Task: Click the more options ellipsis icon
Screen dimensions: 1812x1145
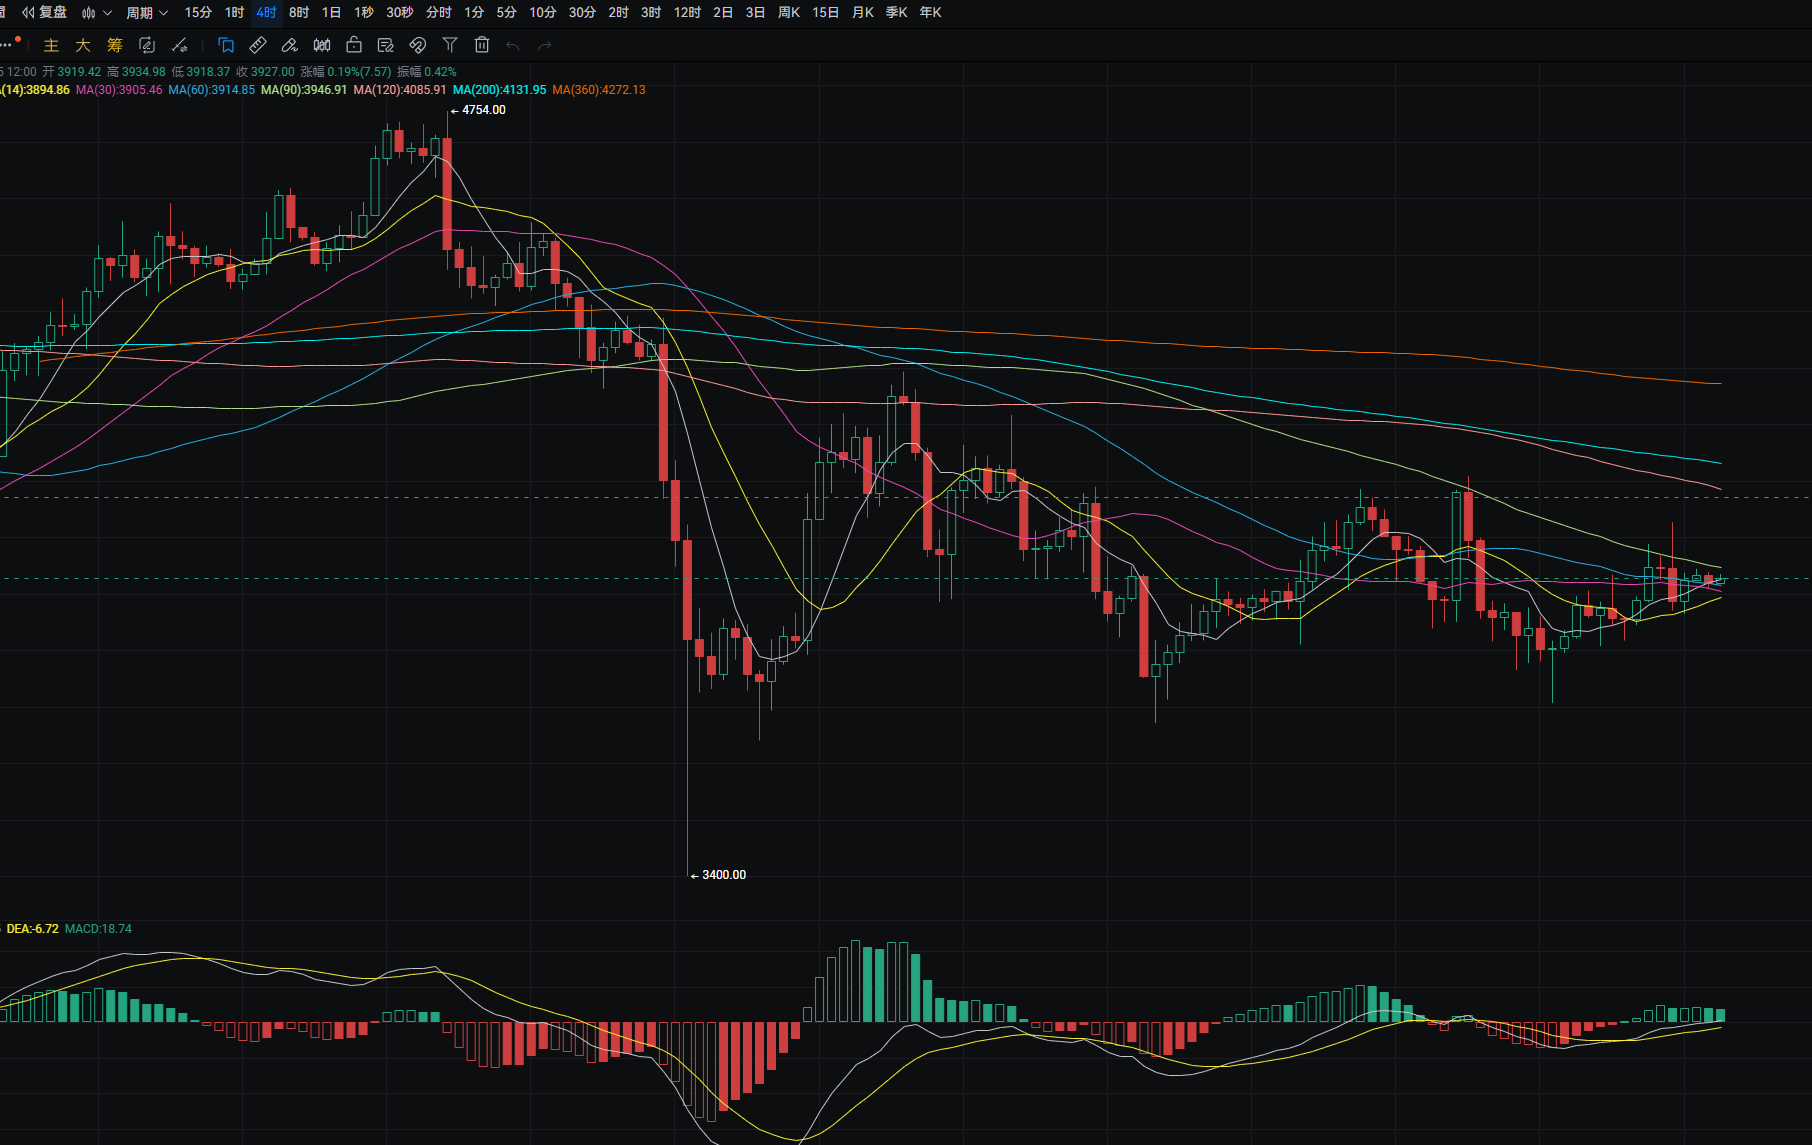Action: click(x=7, y=45)
